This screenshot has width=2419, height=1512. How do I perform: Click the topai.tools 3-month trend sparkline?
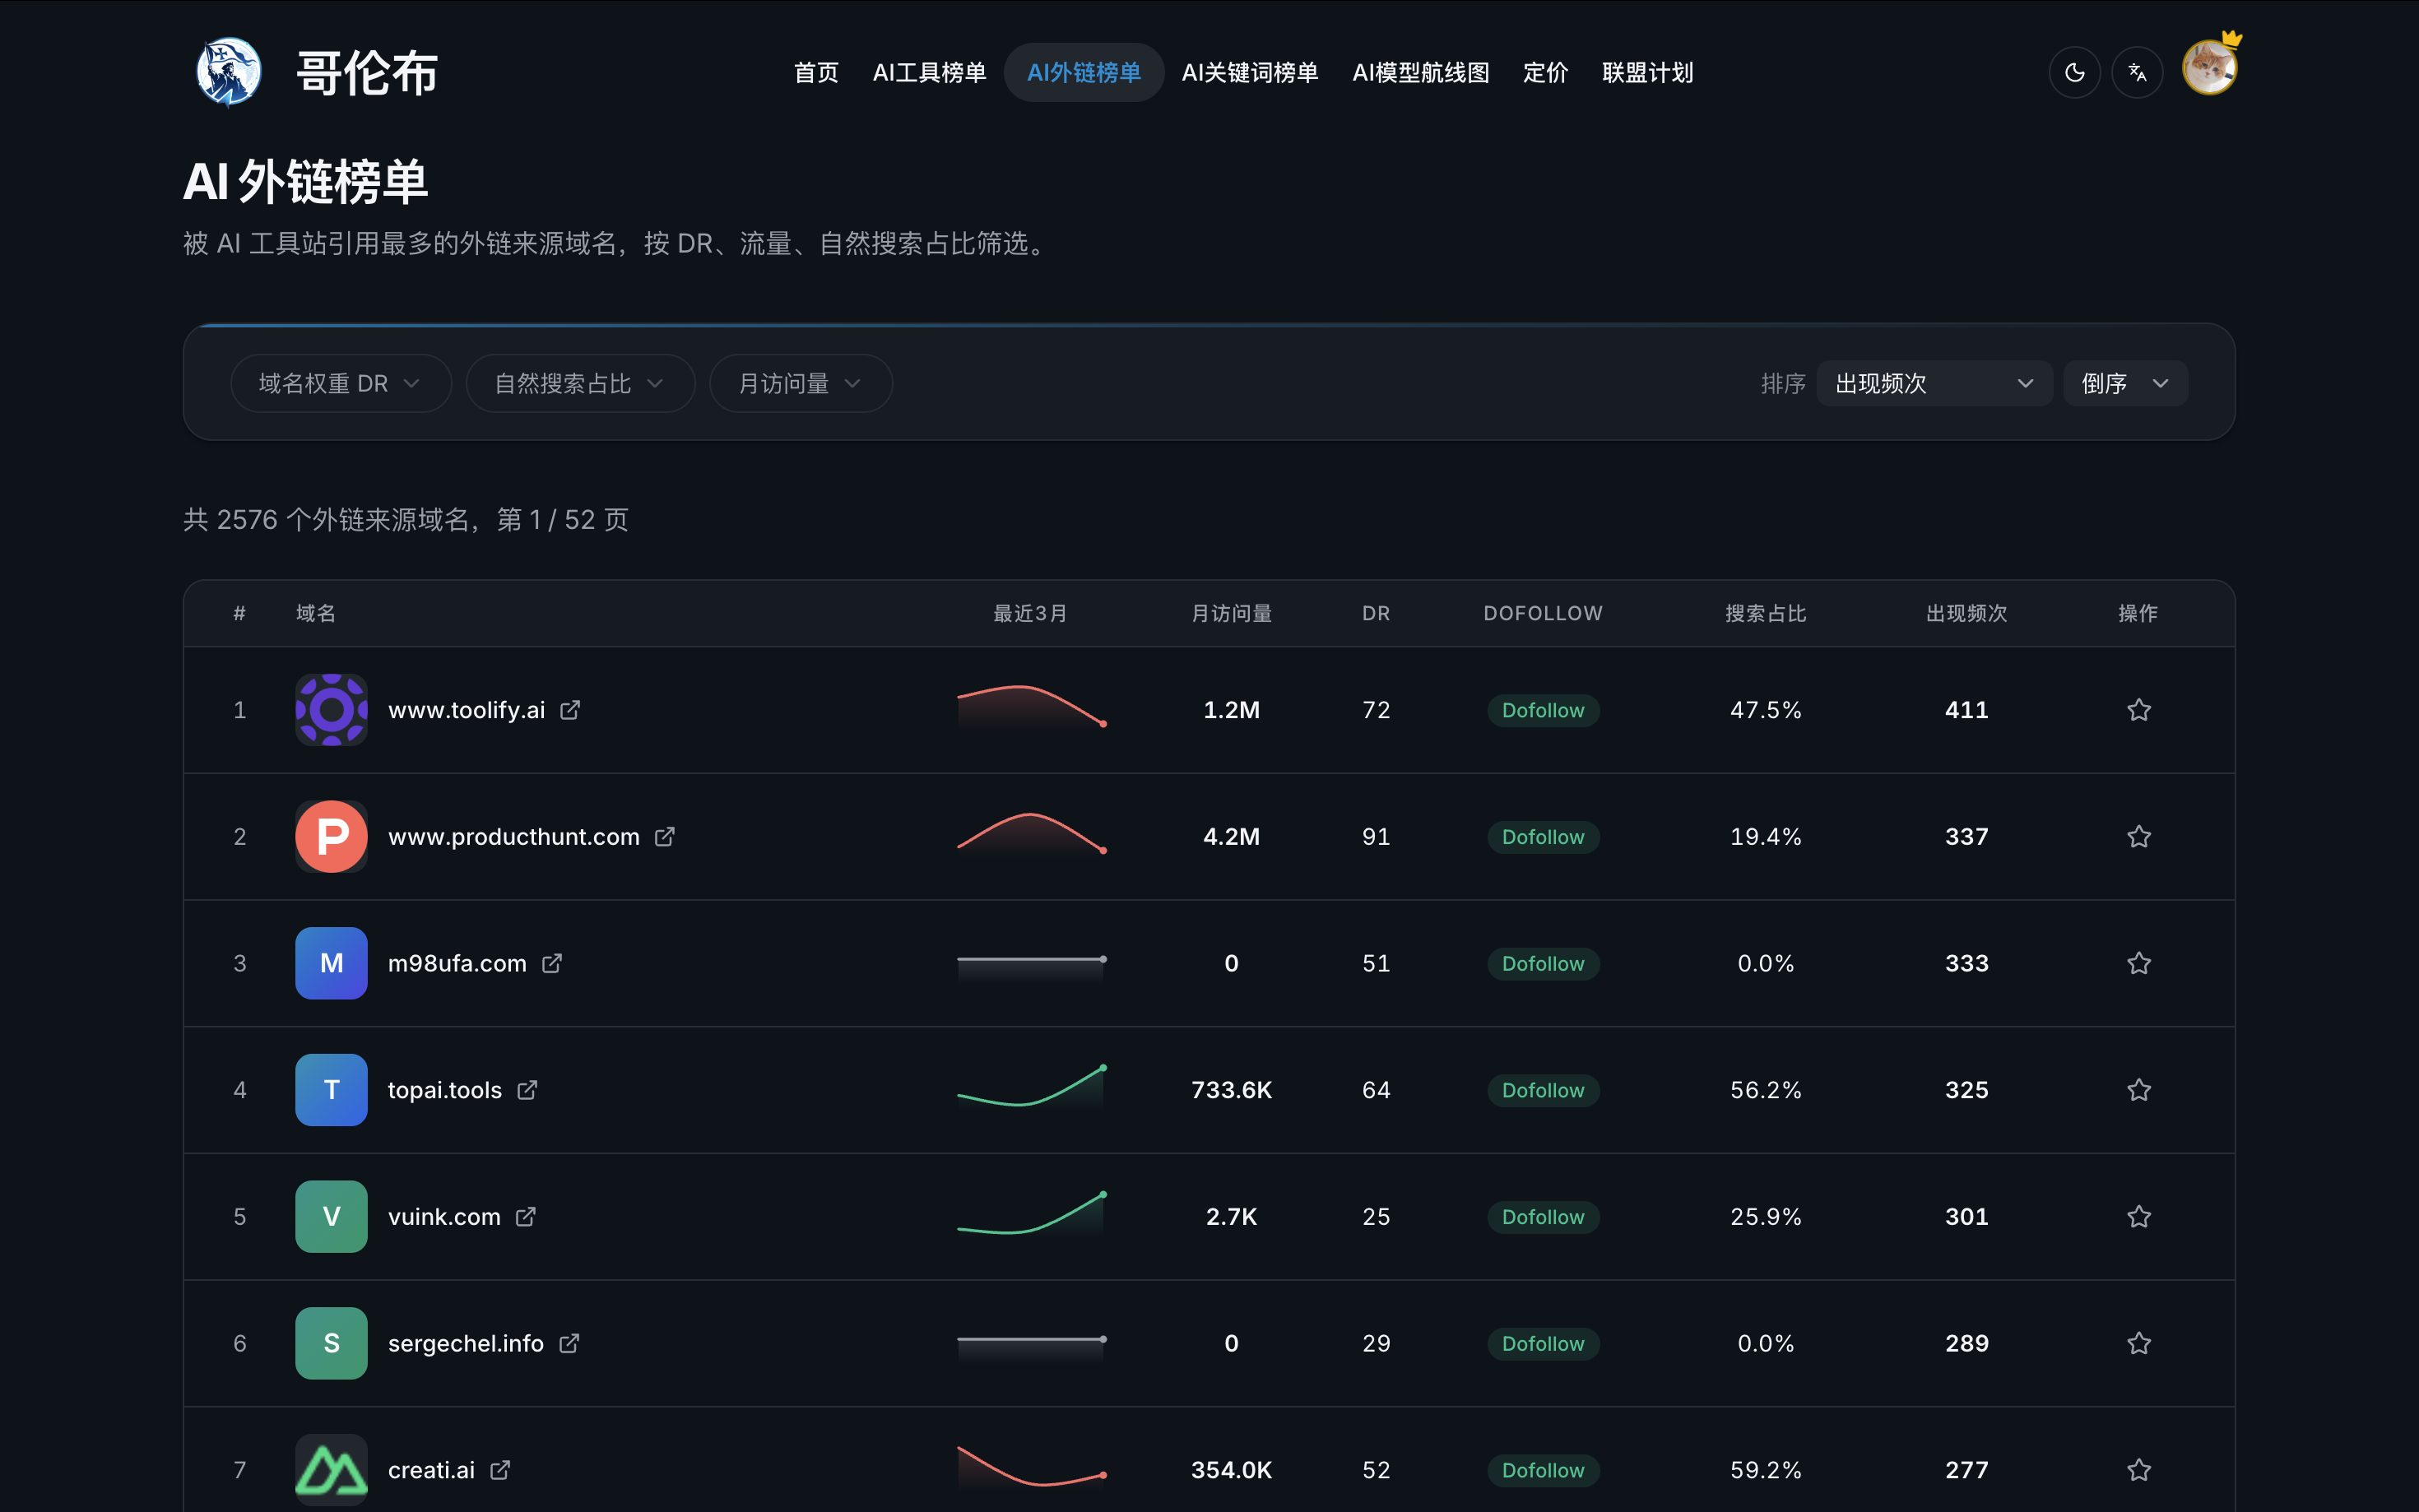coord(1031,1089)
